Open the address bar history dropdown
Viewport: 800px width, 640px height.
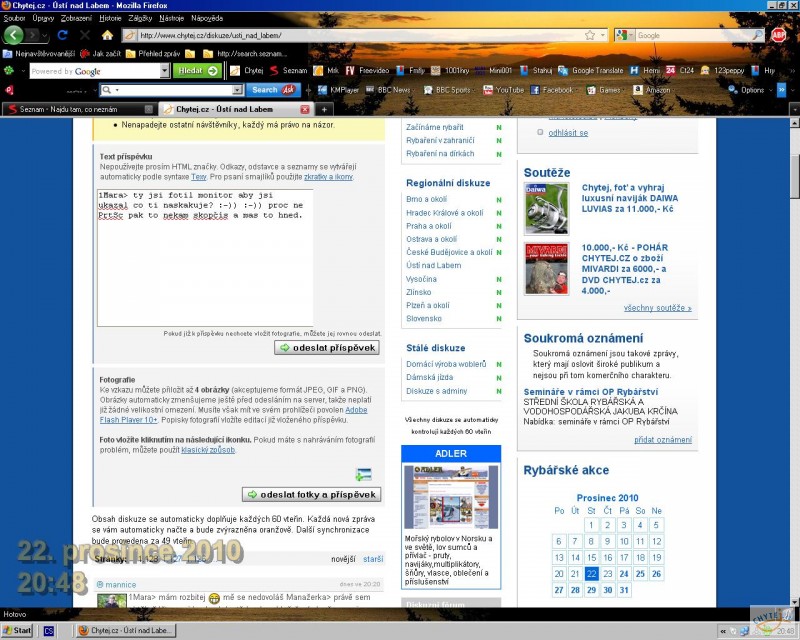pyautogui.click(x=603, y=35)
